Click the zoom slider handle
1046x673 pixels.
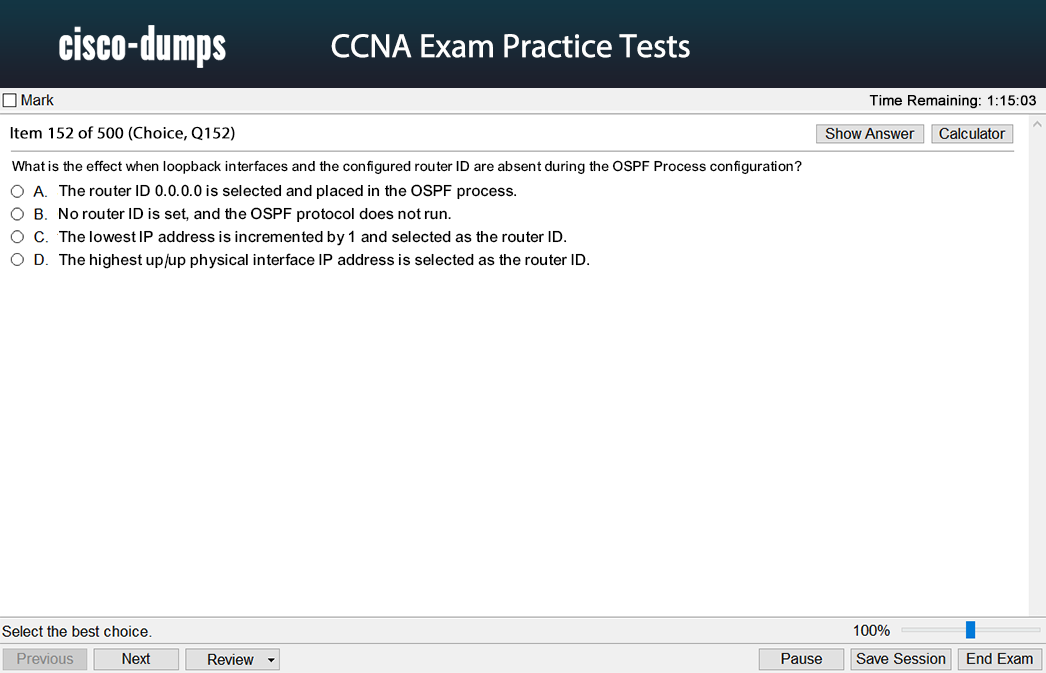click(x=970, y=630)
